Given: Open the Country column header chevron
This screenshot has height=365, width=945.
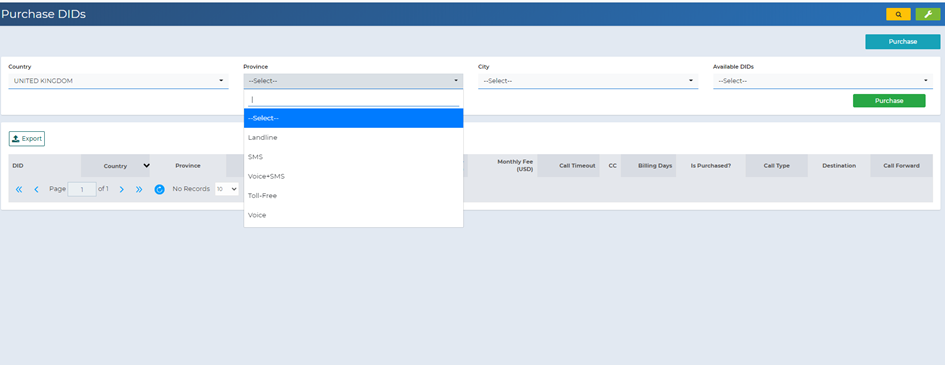Looking at the screenshot, I should pos(146,166).
